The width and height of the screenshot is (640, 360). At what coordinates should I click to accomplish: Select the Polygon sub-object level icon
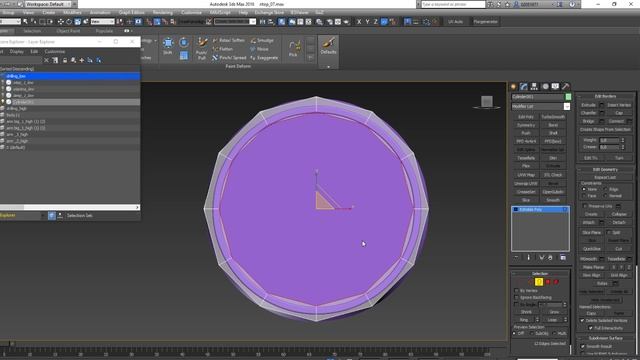click(548, 282)
